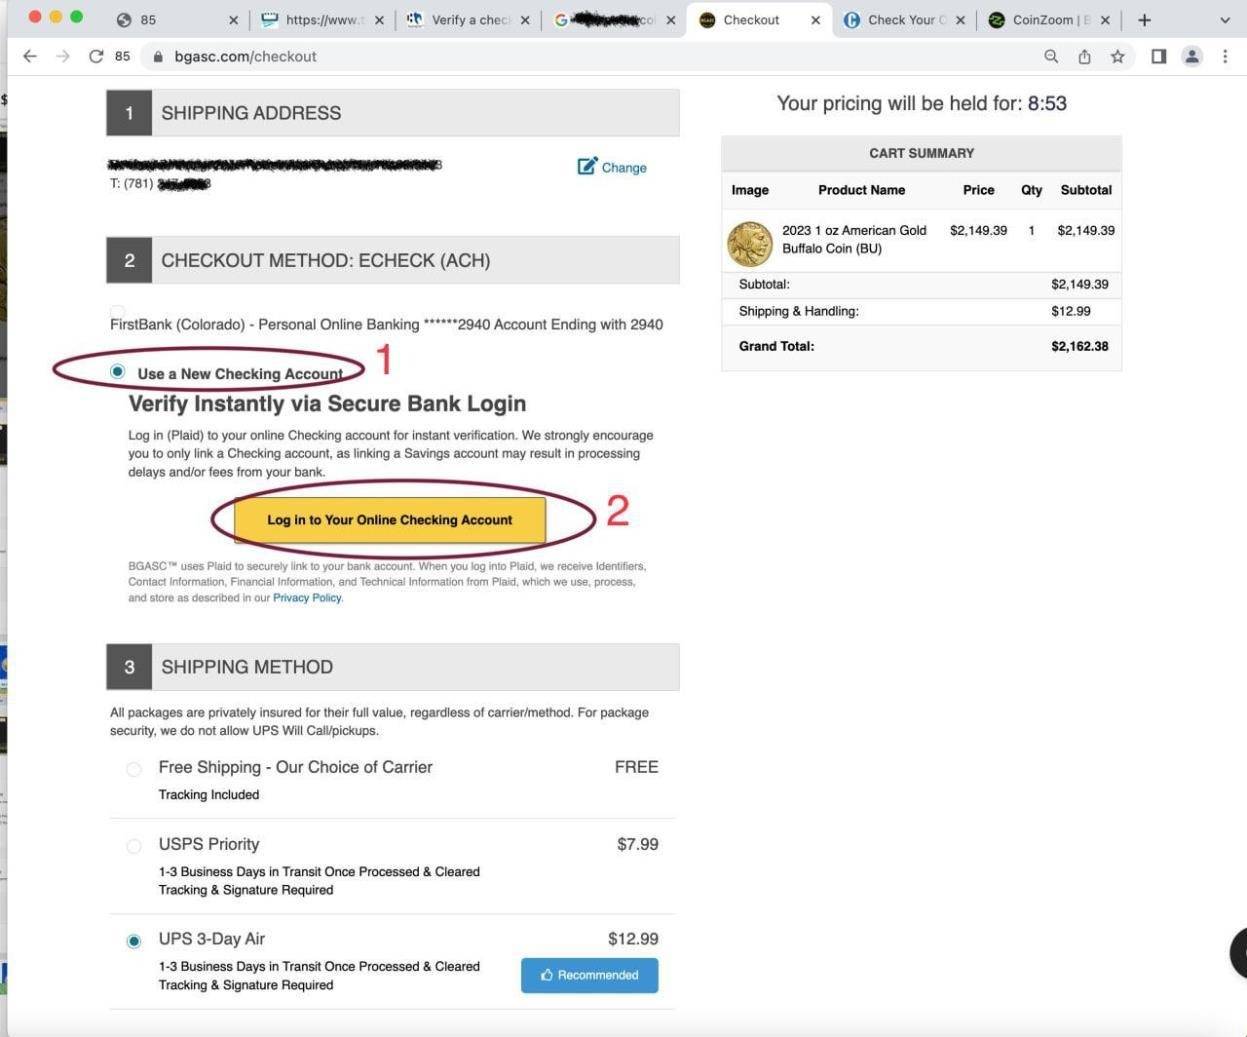
Task: Bookmark this page with star icon
Action: [x=1117, y=56]
